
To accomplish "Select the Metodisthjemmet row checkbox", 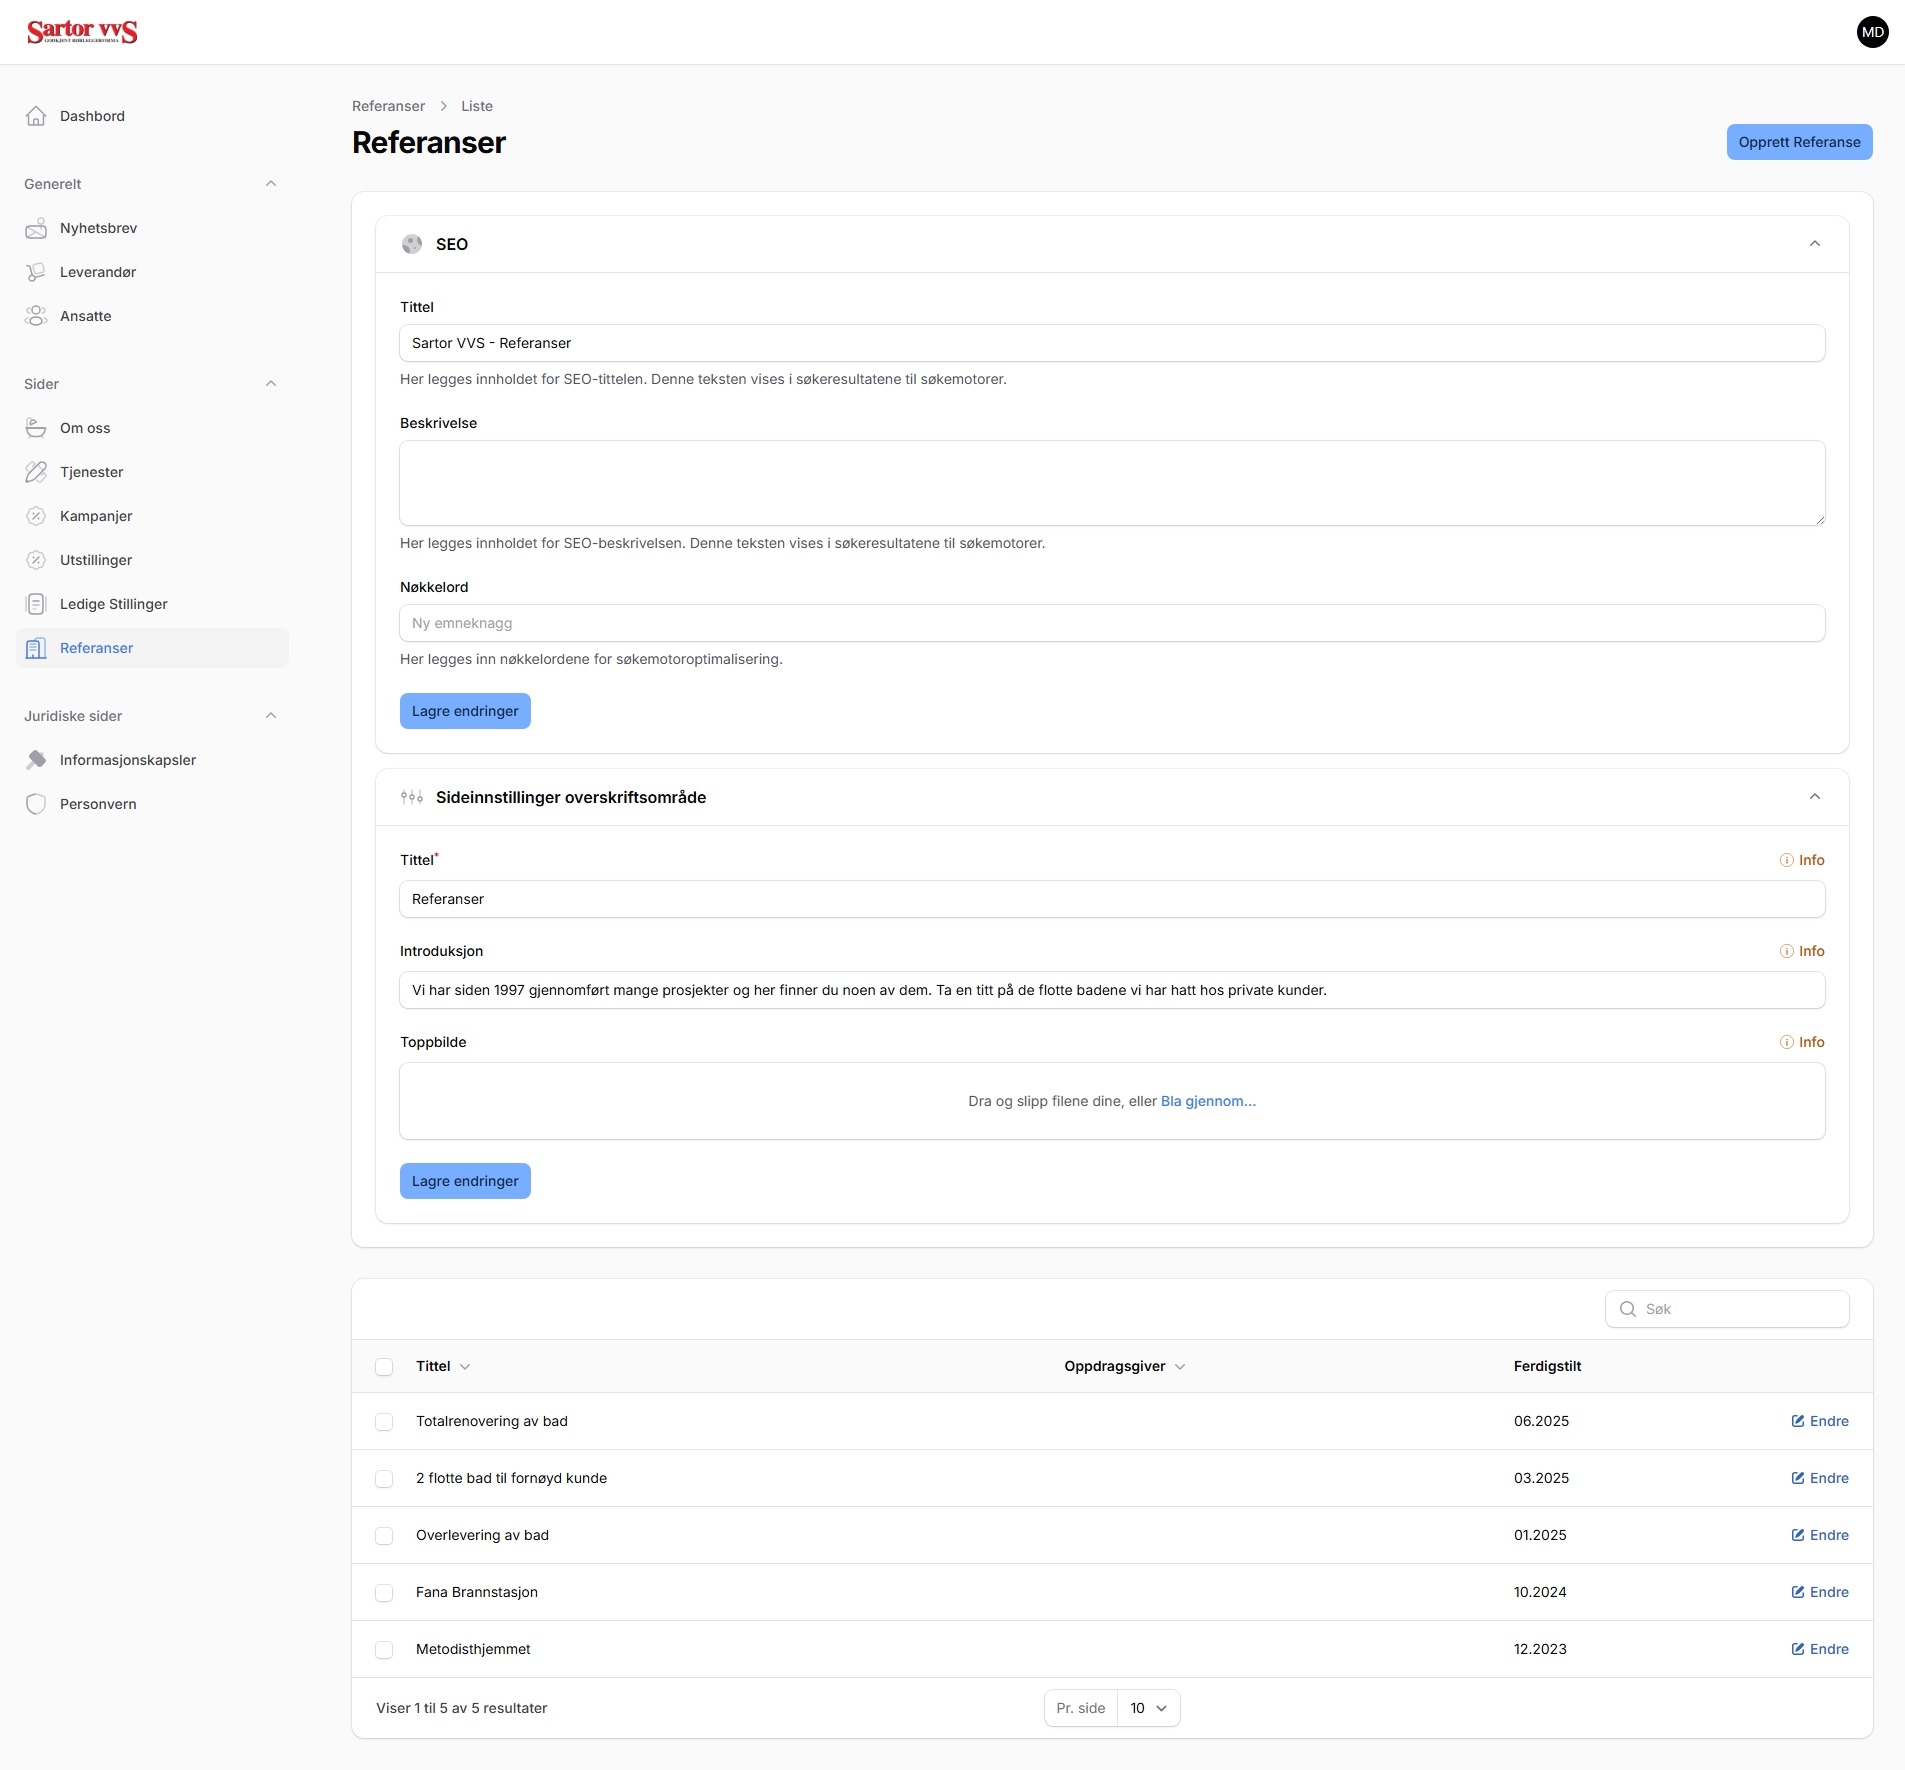I will (x=384, y=1650).
